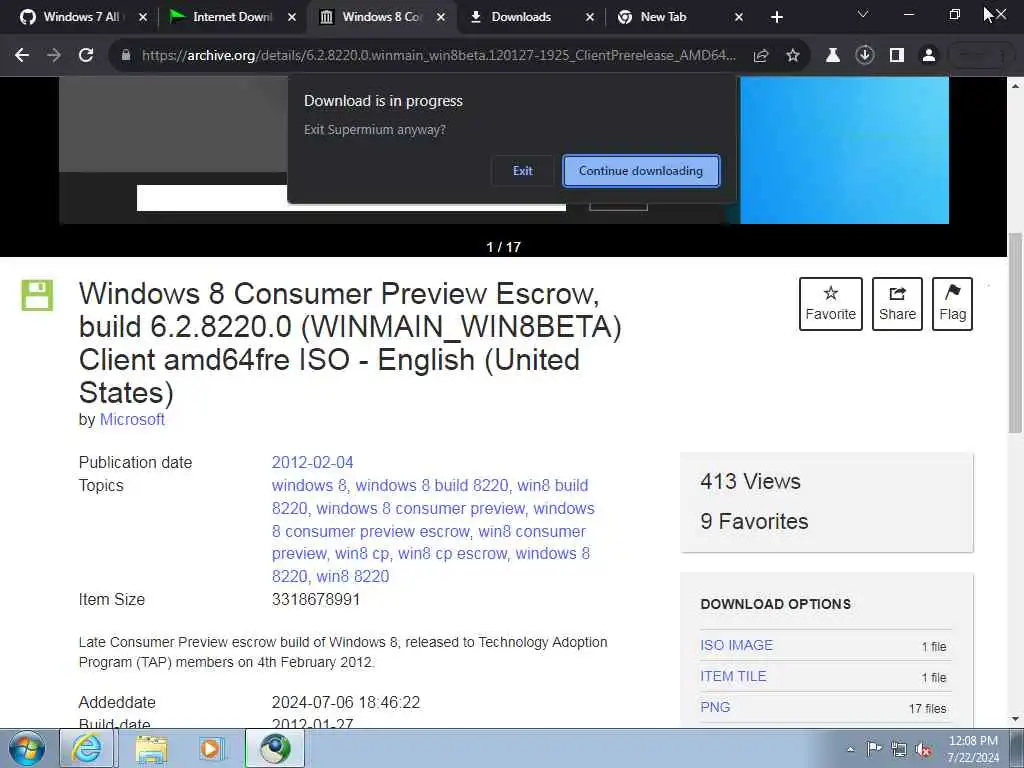Image resolution: width=1024 pixels, height=768 pixels.
Task: Click the share page icon in address bar
Action: (x=761, y=56)
